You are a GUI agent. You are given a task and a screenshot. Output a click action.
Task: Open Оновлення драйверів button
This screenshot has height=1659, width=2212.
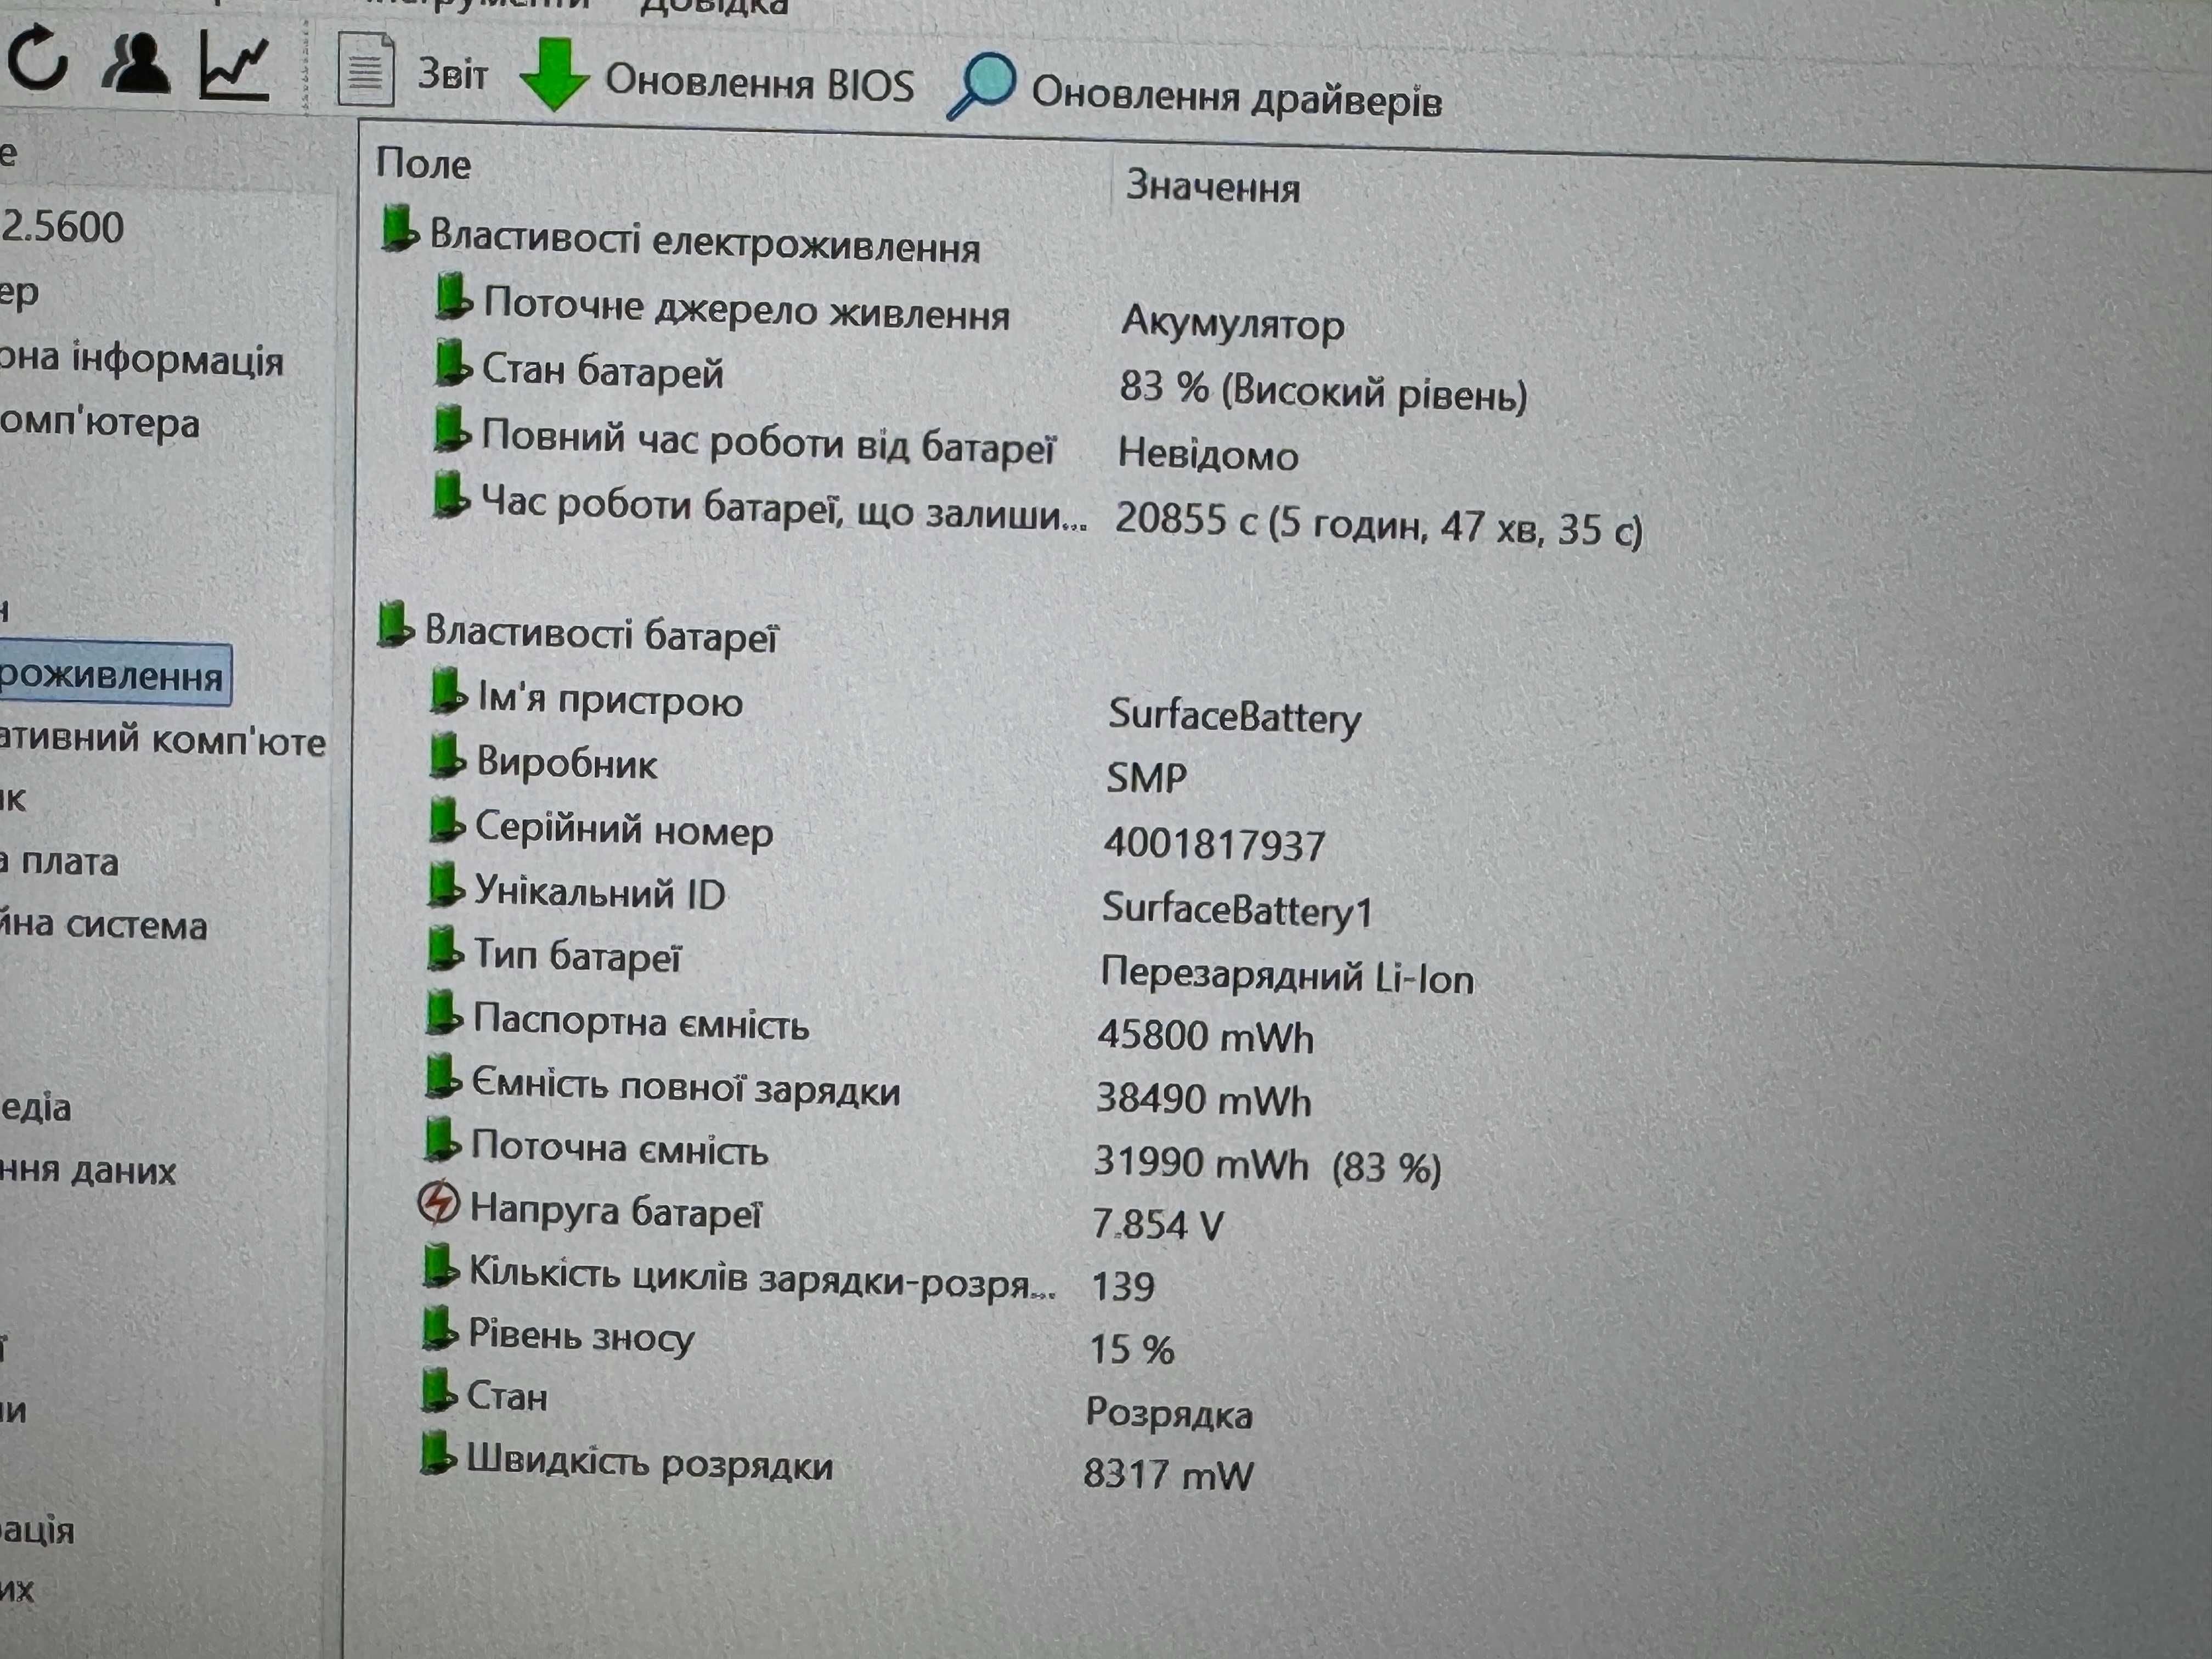pos(1194,90)
